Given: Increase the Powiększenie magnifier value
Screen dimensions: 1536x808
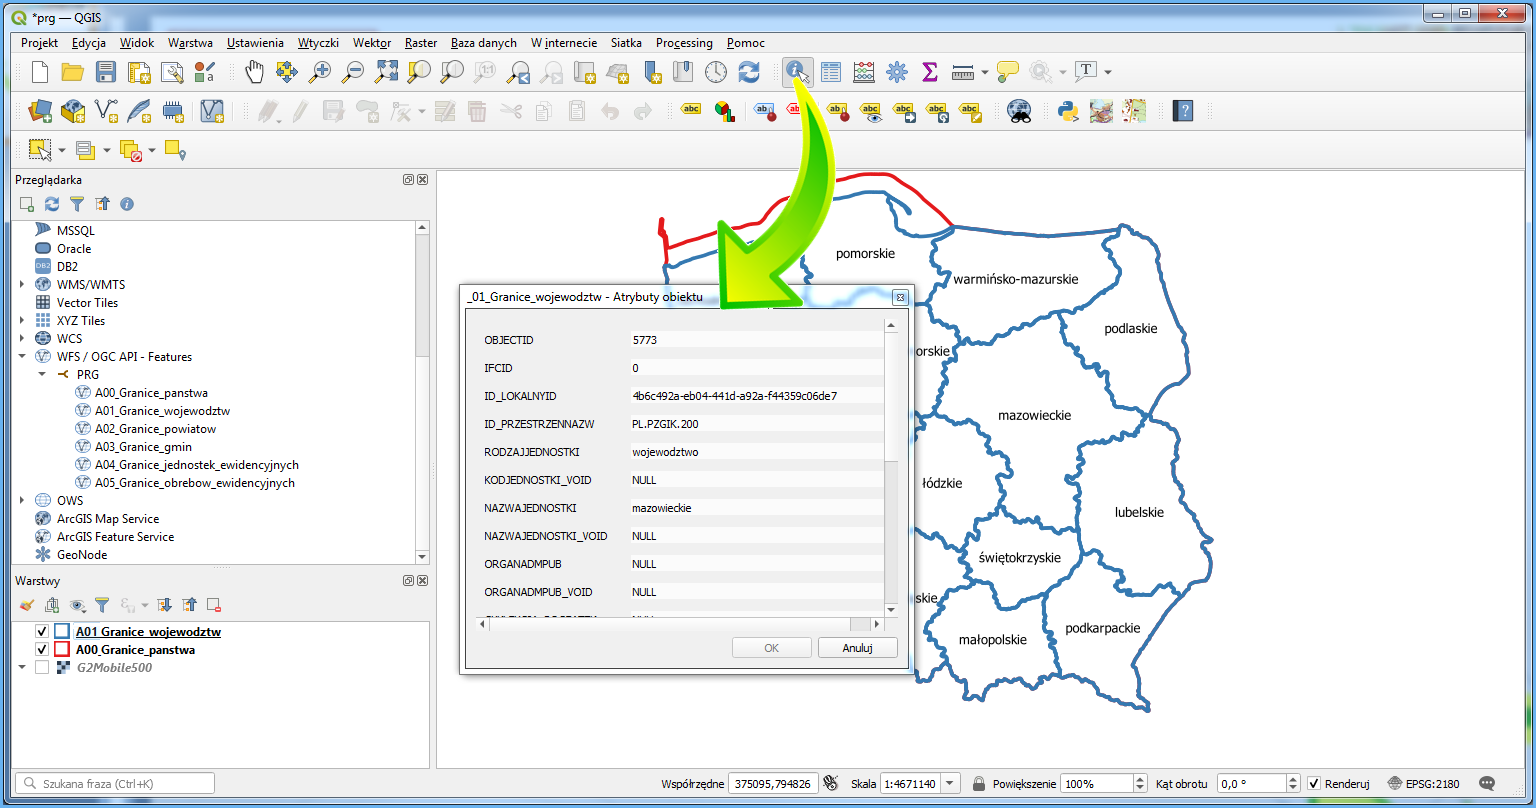Looking at the screenshot, I should click(1140, 779).
